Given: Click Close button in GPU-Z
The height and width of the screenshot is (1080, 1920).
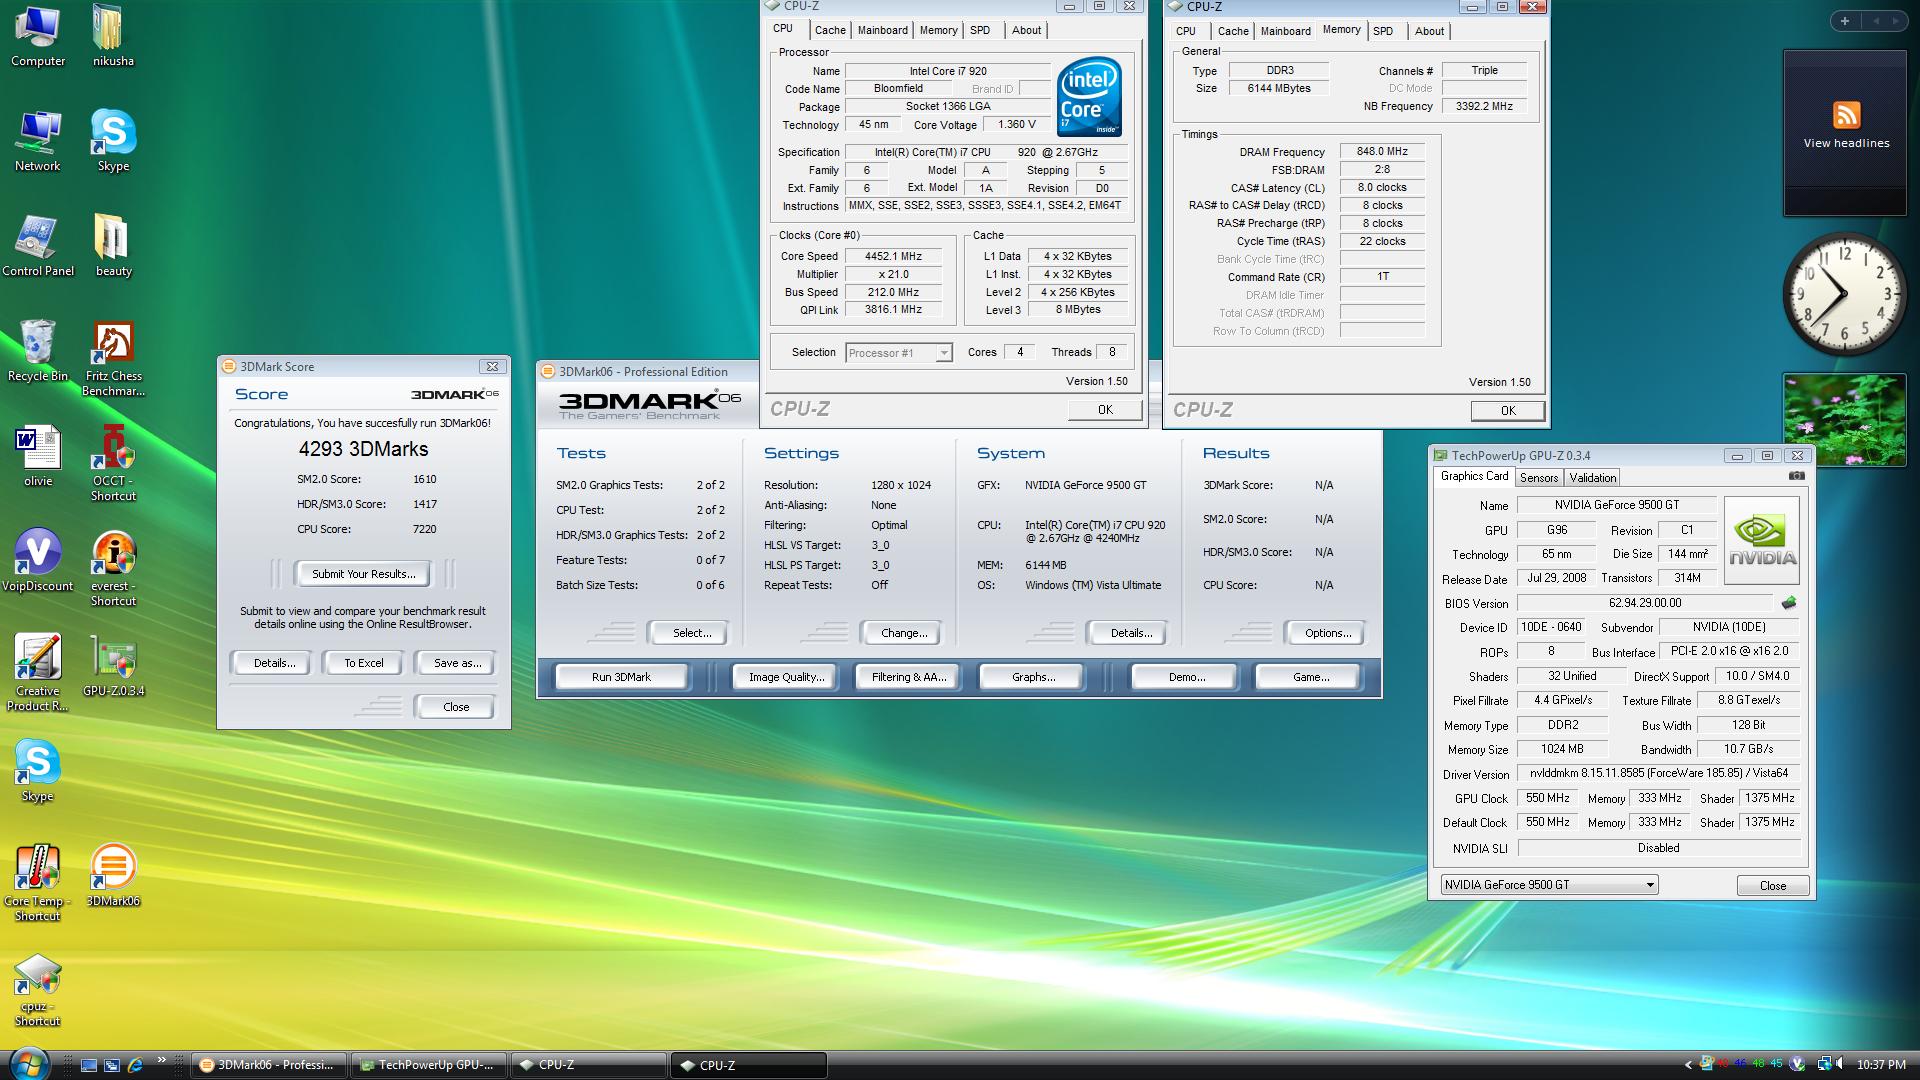Looking at the screenshot, I should pyautogui.click(x=1773, y=886).
